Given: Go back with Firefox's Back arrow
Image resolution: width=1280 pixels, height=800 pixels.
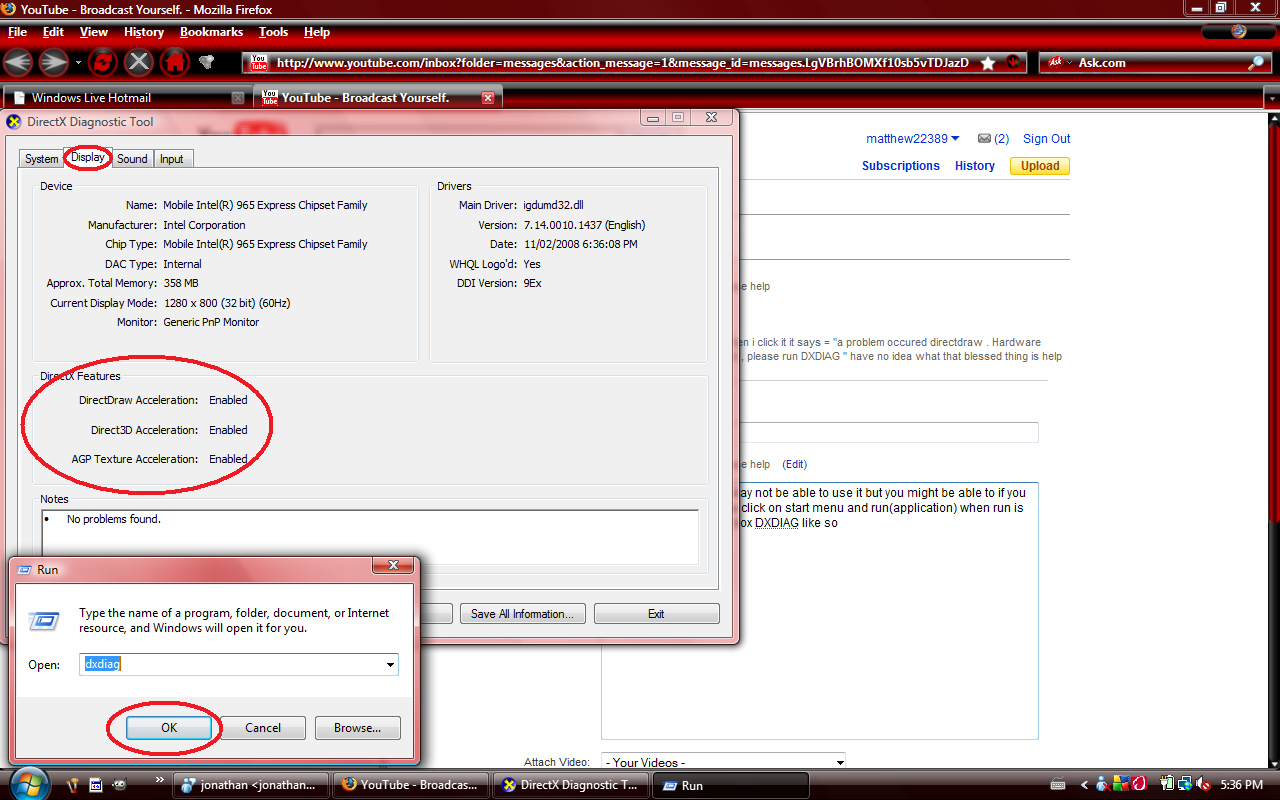Looking at the screenshot, I should [19, 62].
